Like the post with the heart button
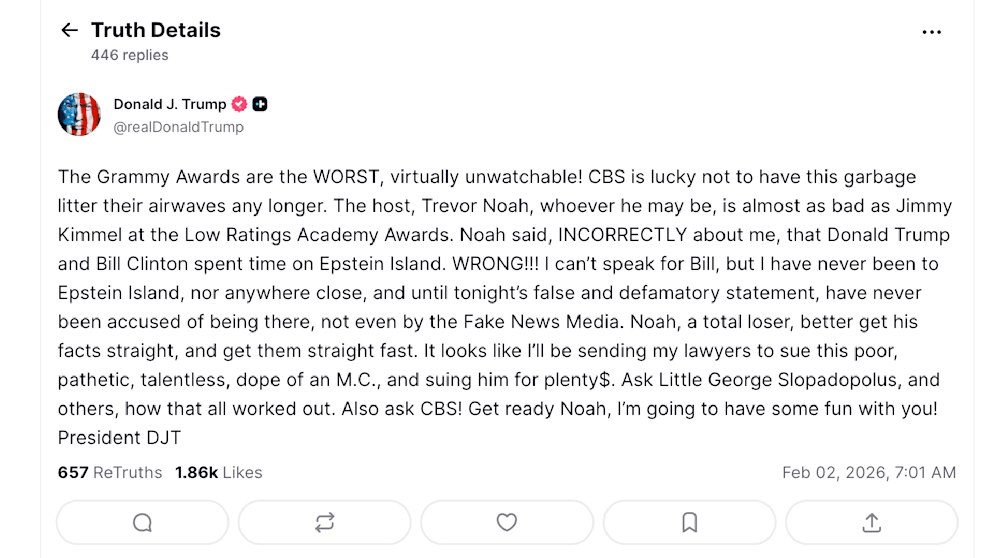The image size is (992, 558). tap(507, 522)
